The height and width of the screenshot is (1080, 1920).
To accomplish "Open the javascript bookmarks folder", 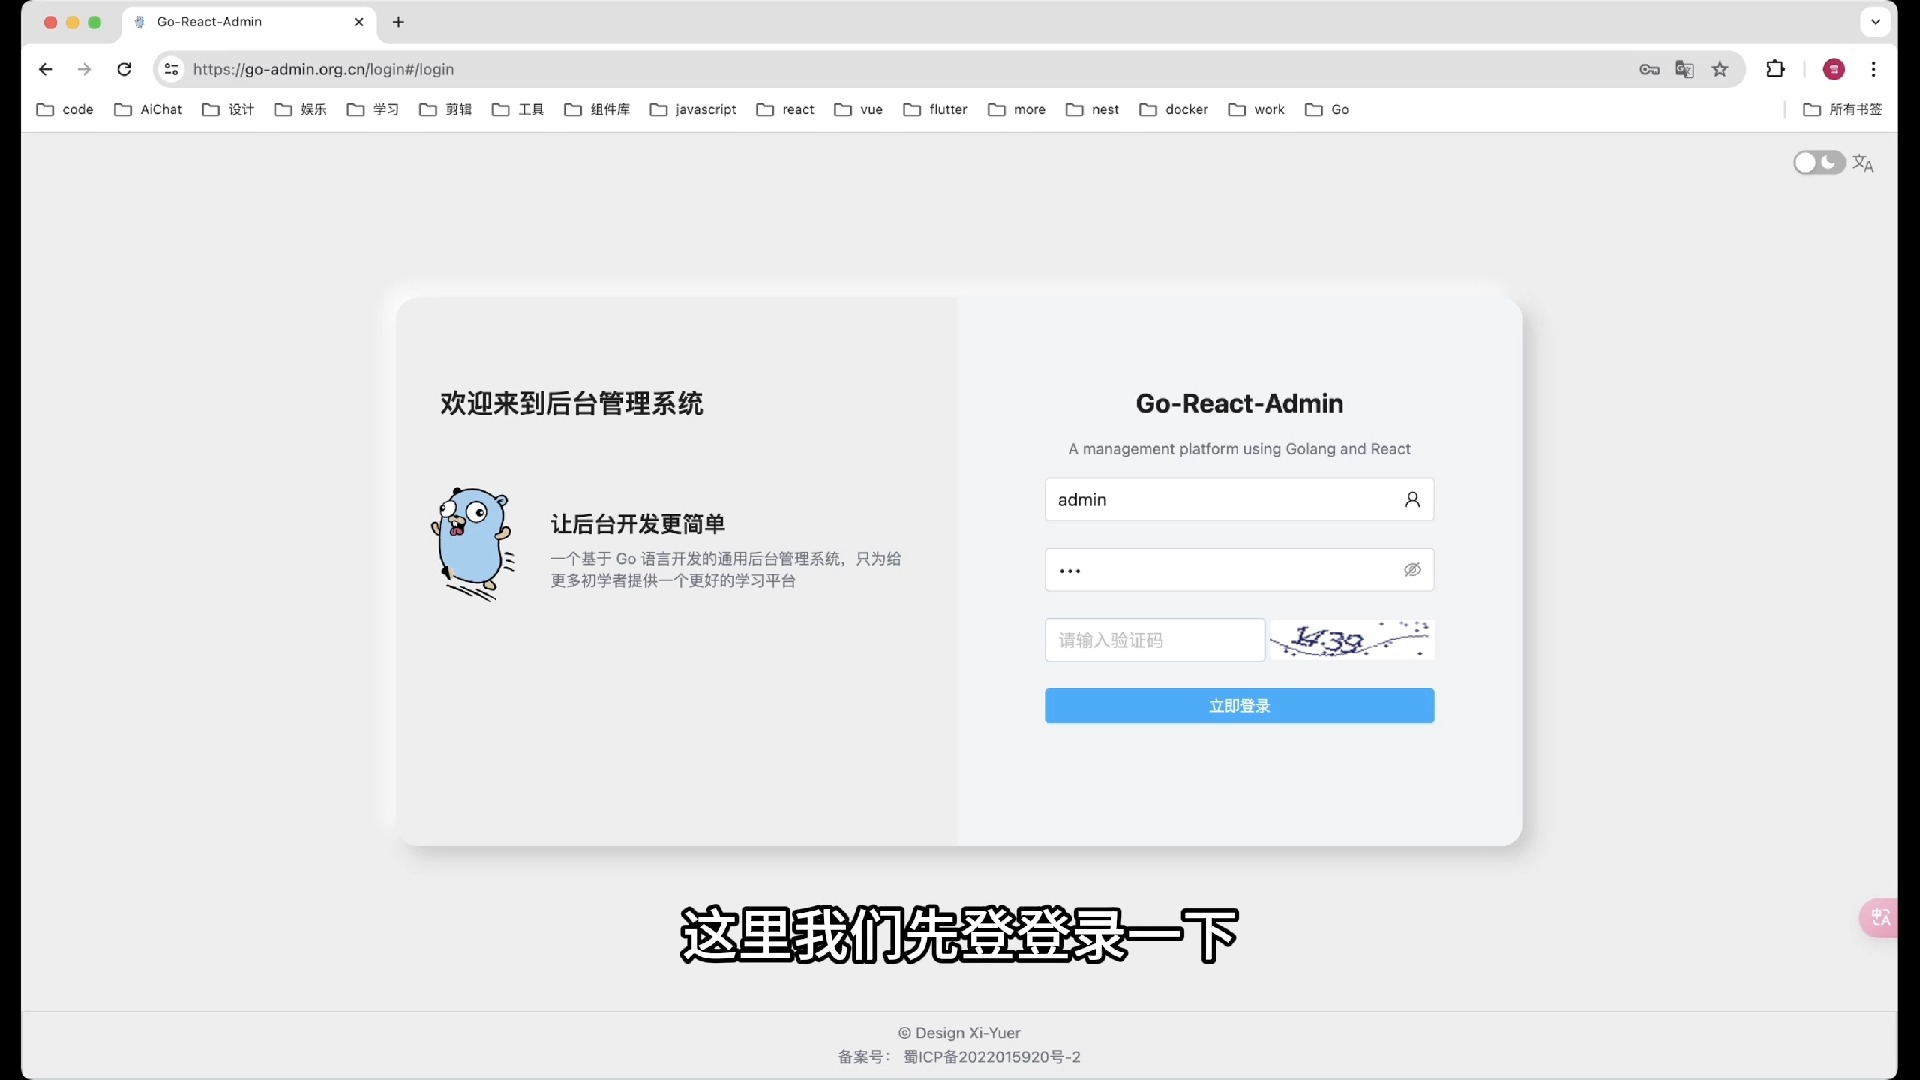I will [x=693, y=110].
